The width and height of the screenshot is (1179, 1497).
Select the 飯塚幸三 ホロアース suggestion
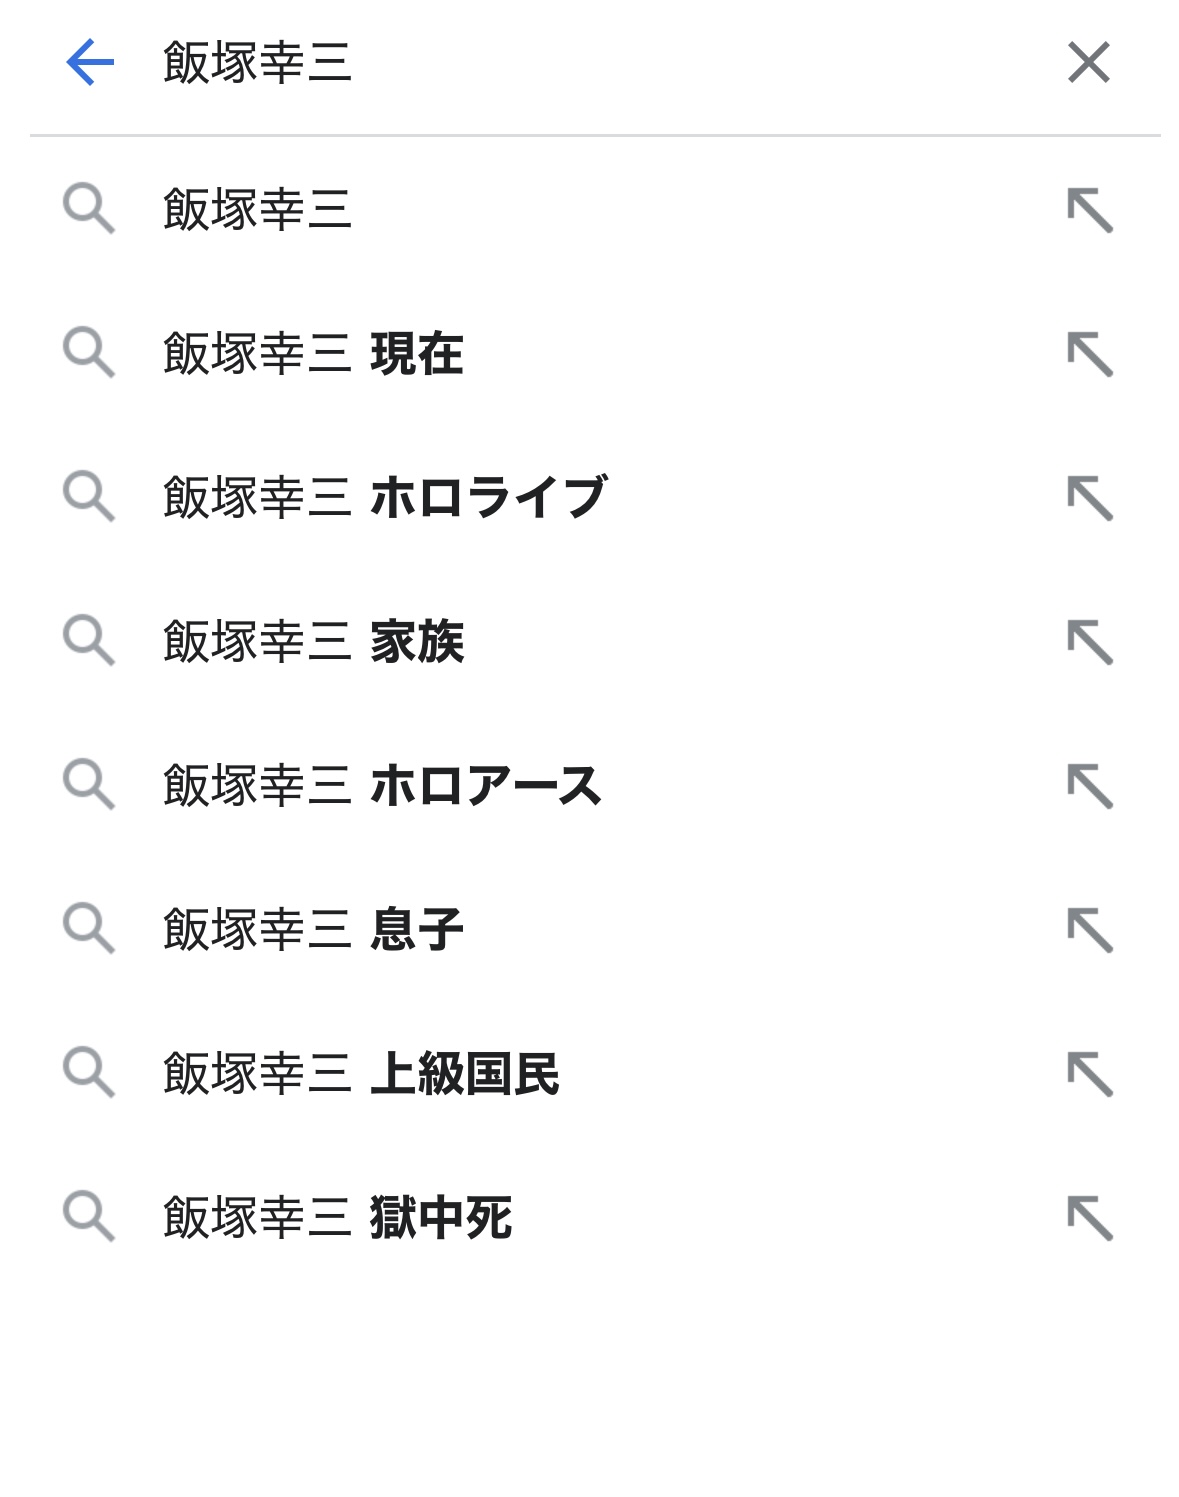(382, 786)
